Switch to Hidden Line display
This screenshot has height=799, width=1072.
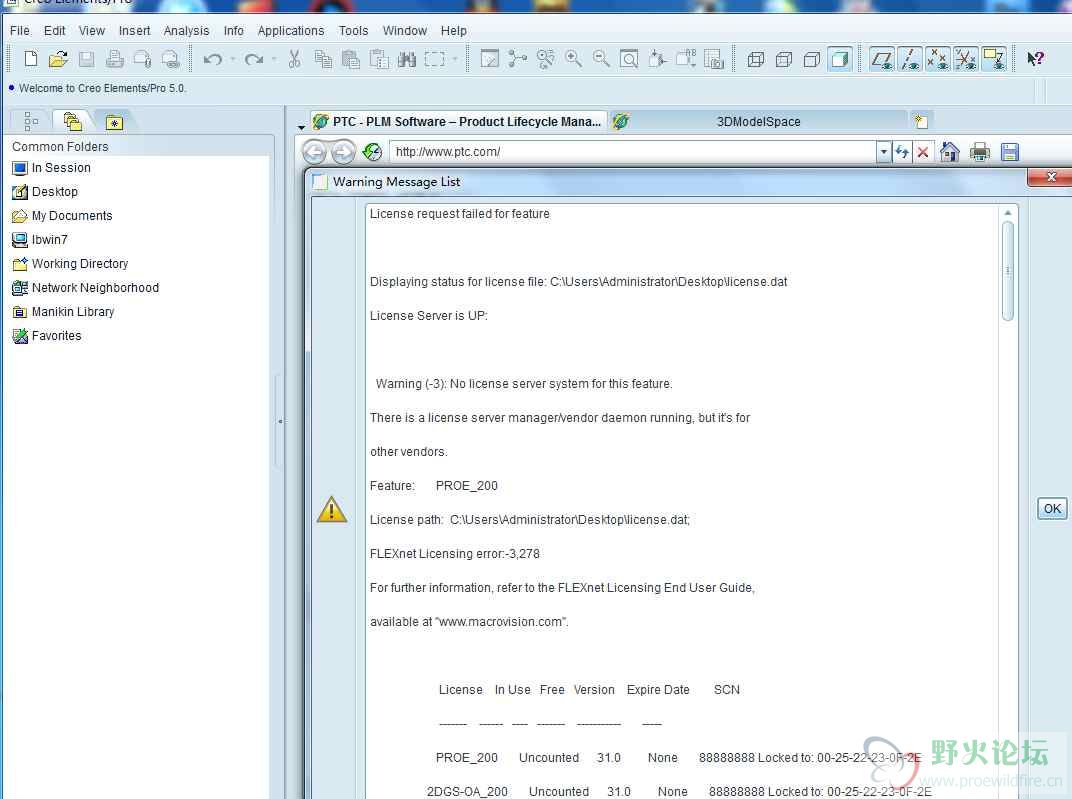coord(783,59)
